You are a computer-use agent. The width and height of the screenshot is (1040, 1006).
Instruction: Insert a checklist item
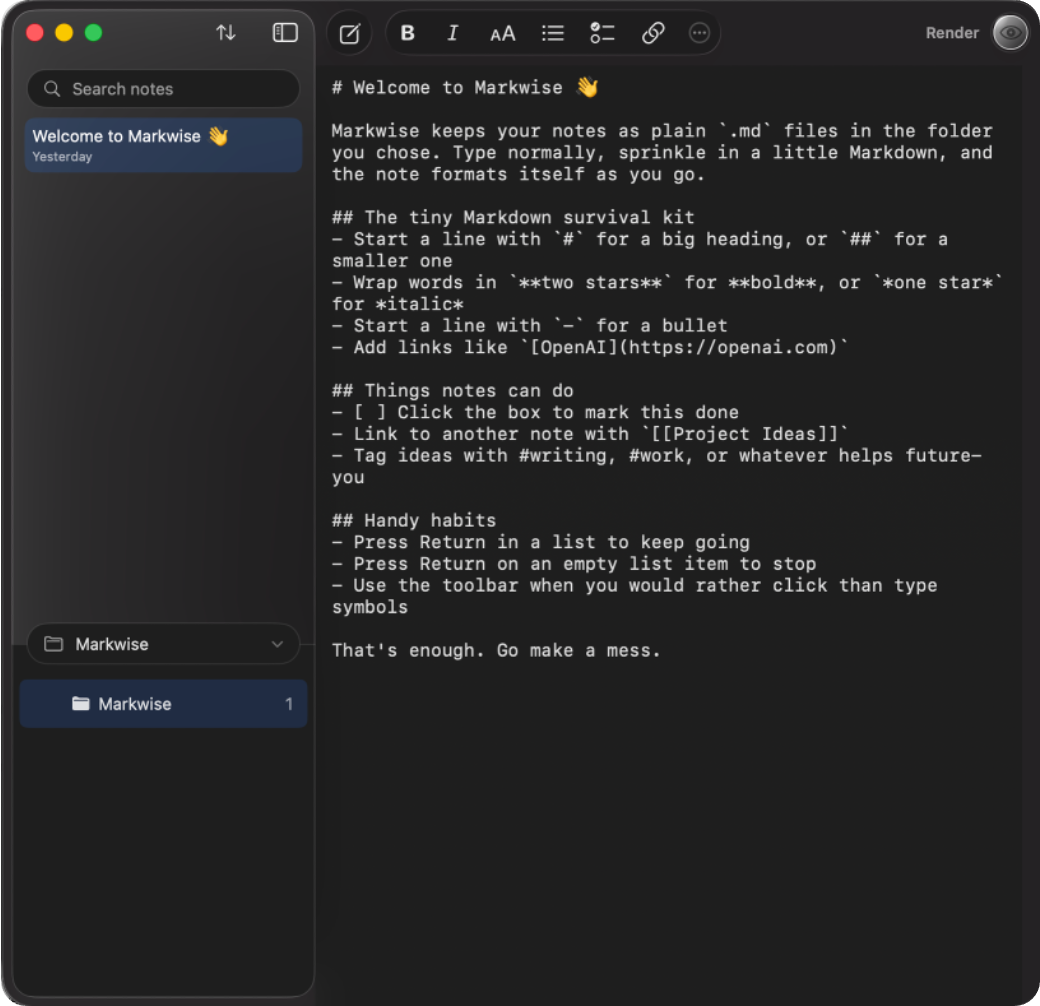pyautogui.click(x=602, y=33)
